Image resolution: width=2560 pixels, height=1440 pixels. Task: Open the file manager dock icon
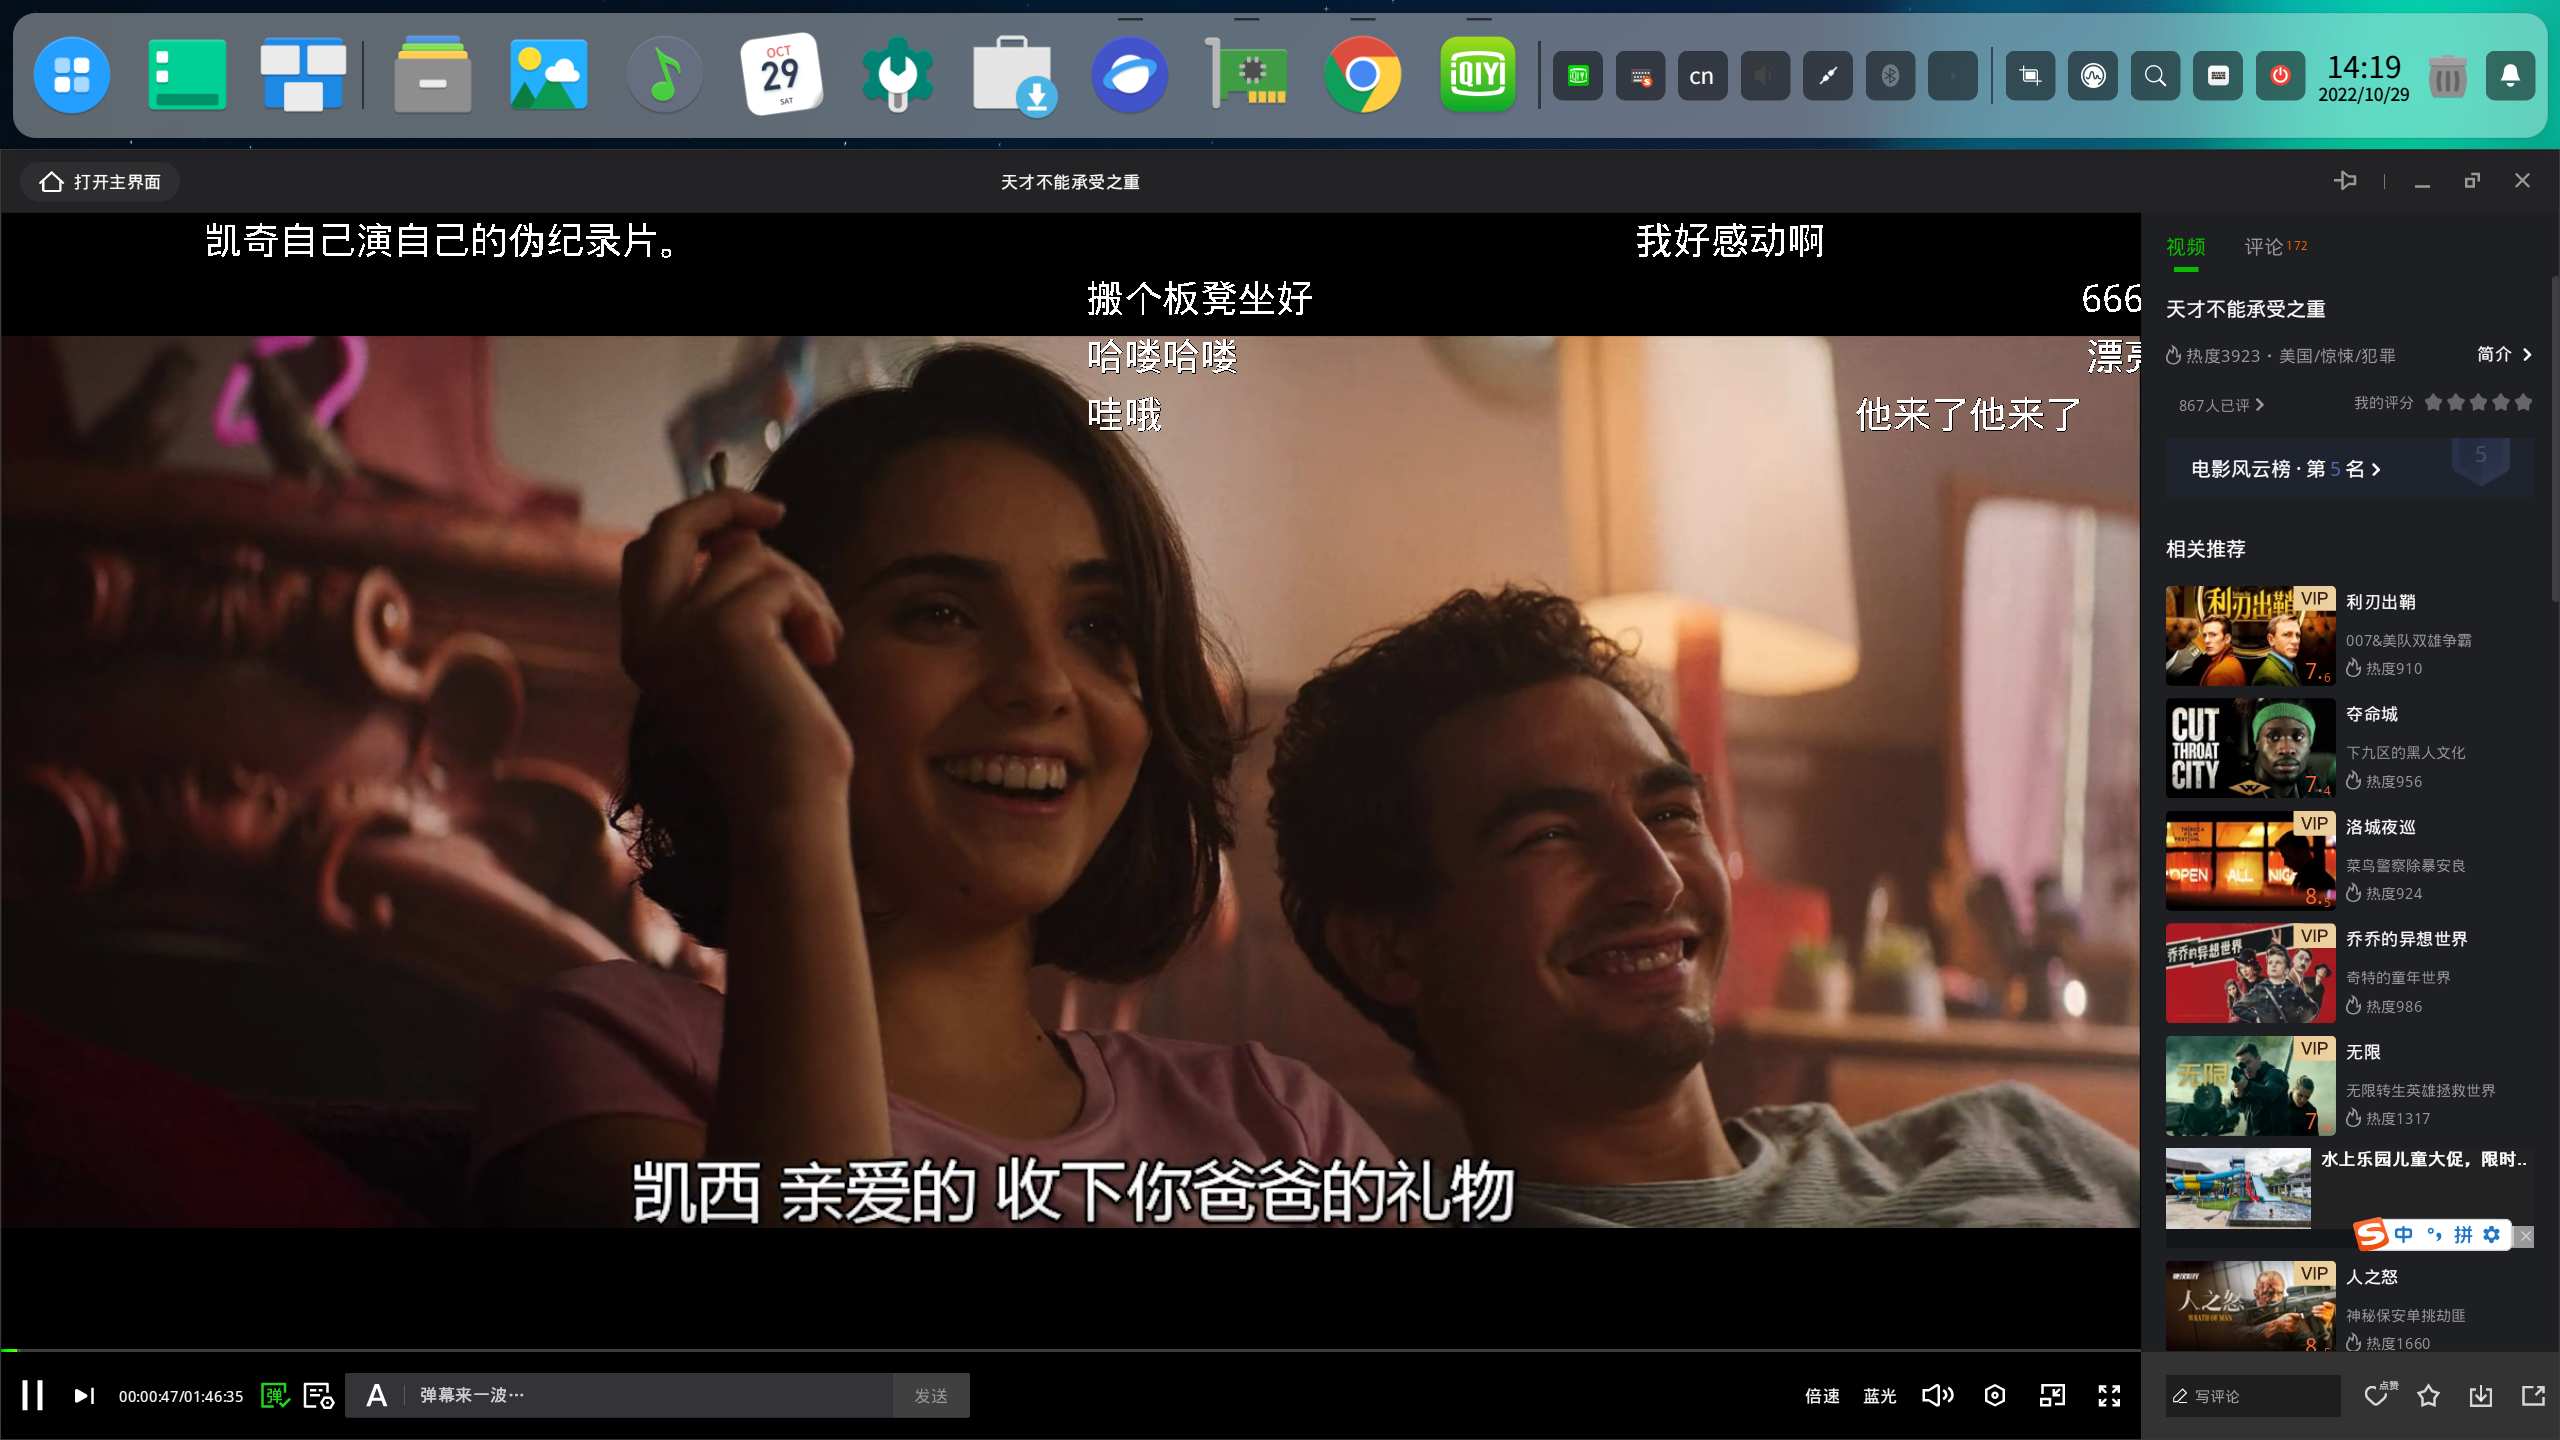coord(432,75)
